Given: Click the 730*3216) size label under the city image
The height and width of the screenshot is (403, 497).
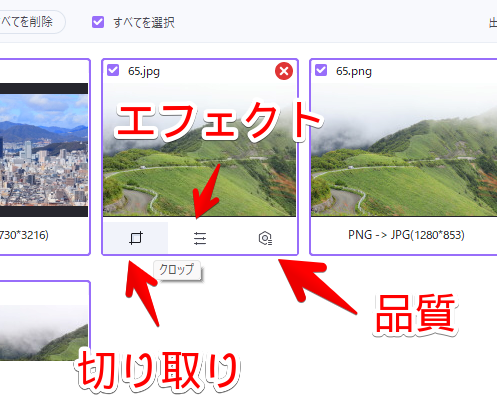Looking at the screenshot, I should pyautogui.click(x=24, y=235).
